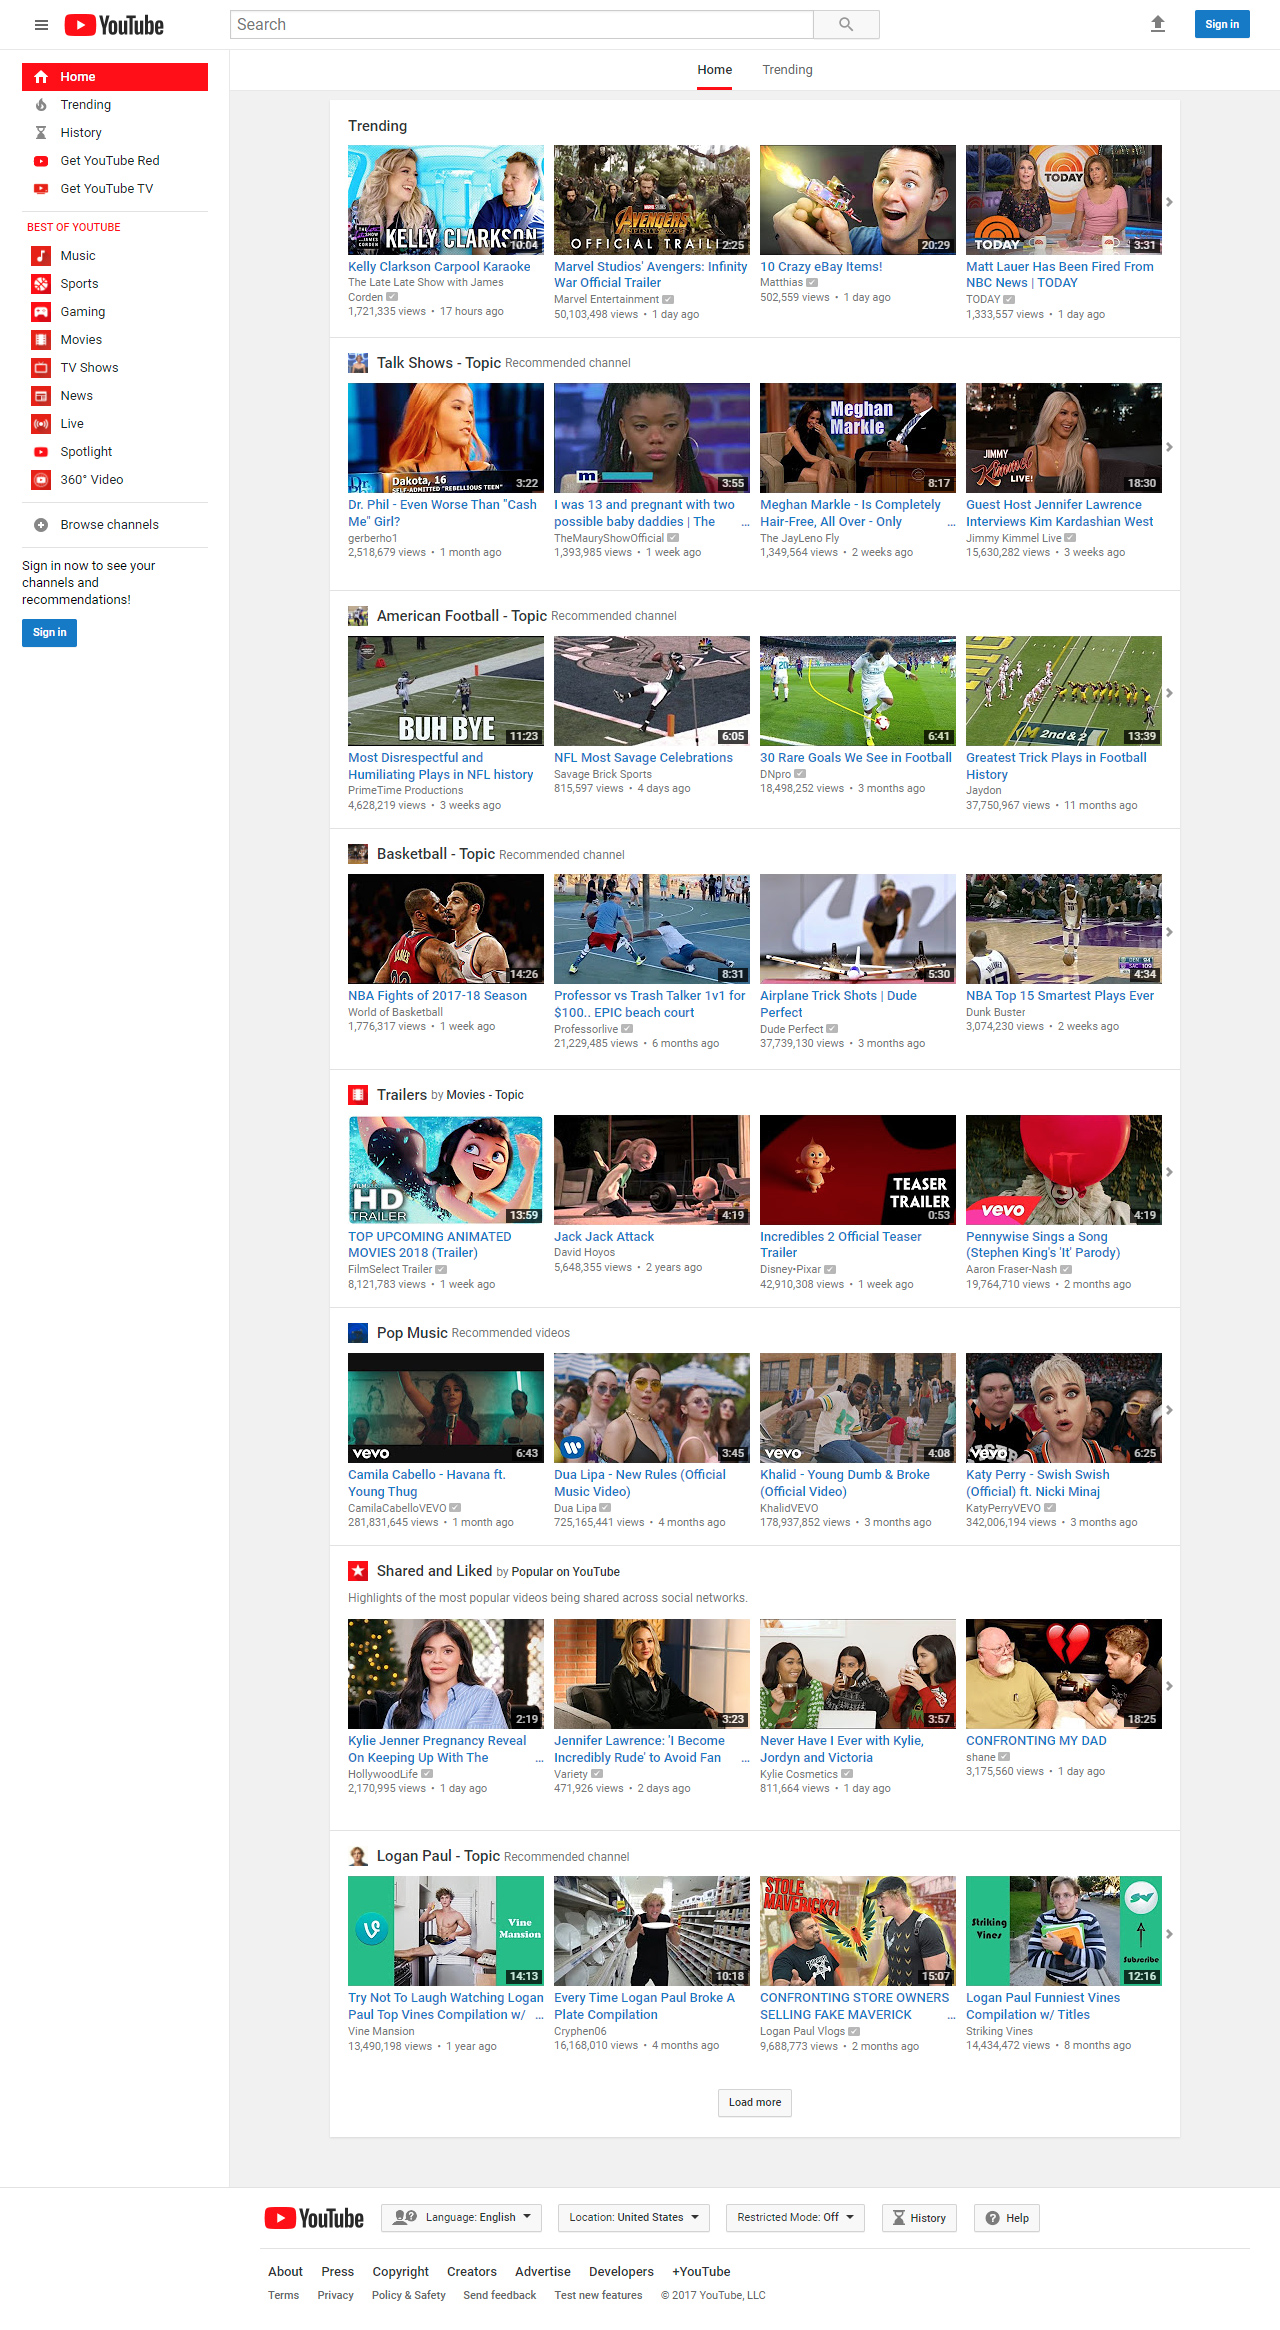Open Dude Perfect channel name
The height and width of the screenshot is (2330, 1280).
tap(791, 1029)
